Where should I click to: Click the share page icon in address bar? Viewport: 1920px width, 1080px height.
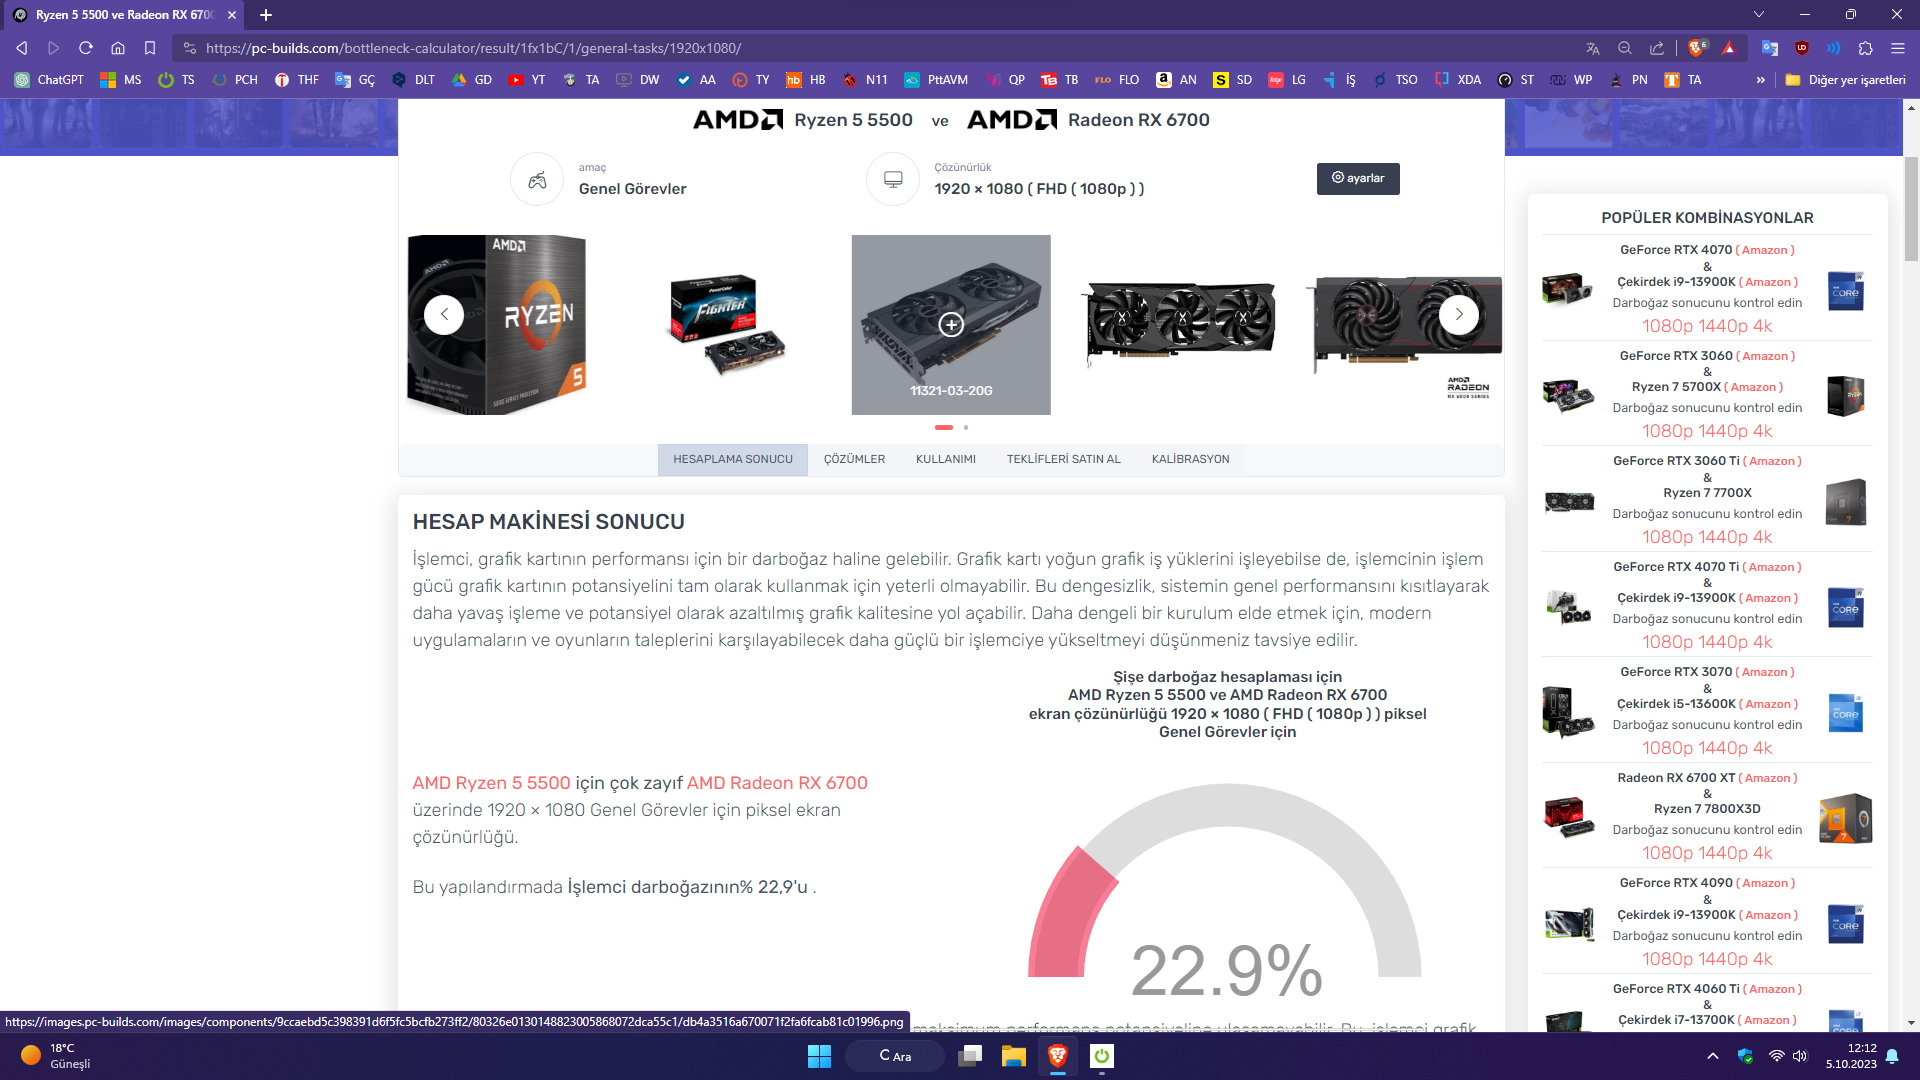pyautogui.click(x=1657, y=48)
